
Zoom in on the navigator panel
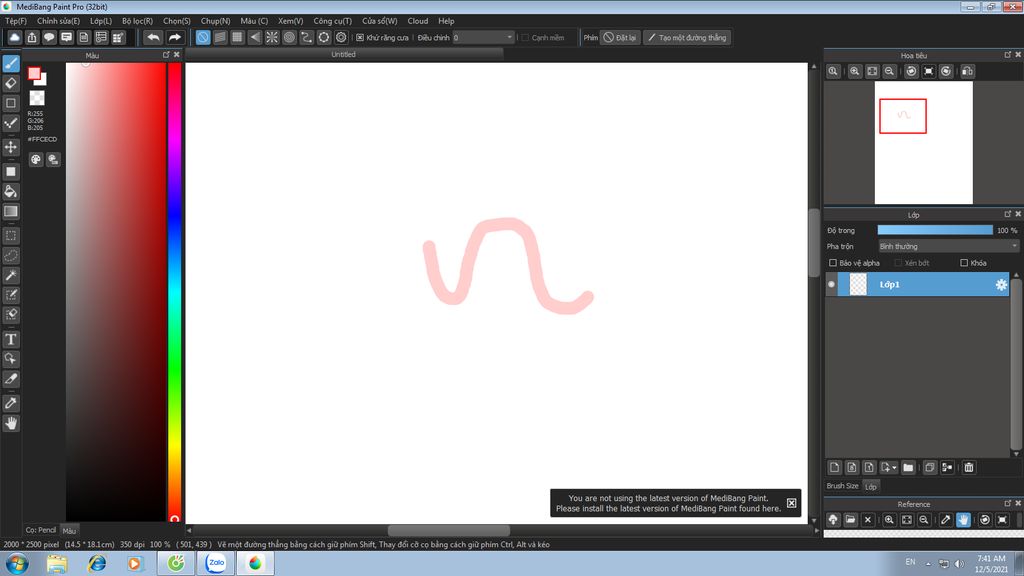854,71
